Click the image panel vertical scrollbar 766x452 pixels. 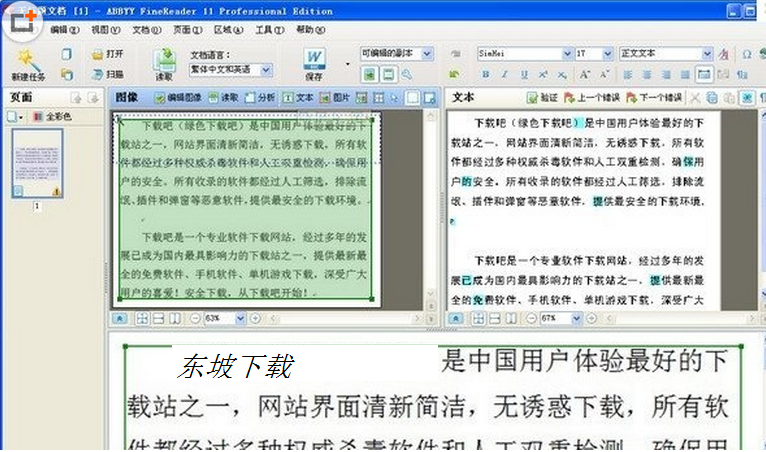pos(431,205)
